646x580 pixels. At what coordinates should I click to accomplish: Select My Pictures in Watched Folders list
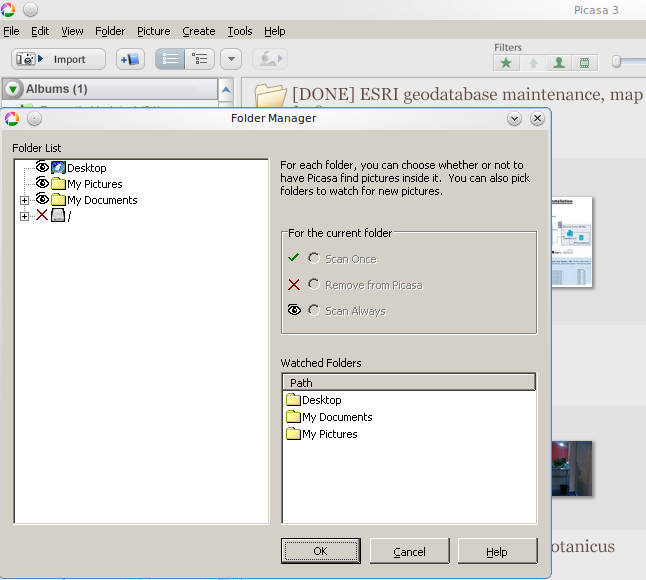(x=330, y=434)
